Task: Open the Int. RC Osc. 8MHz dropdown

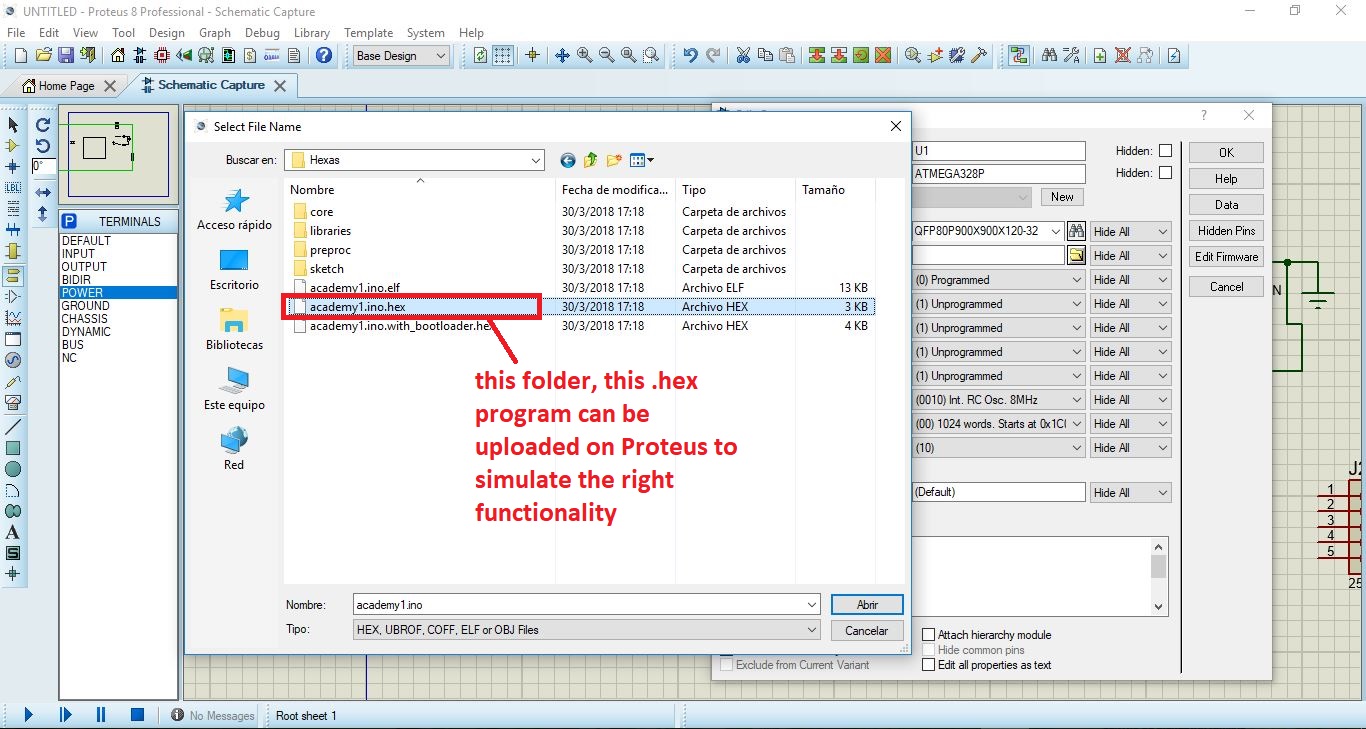Action: coord(999,400)
